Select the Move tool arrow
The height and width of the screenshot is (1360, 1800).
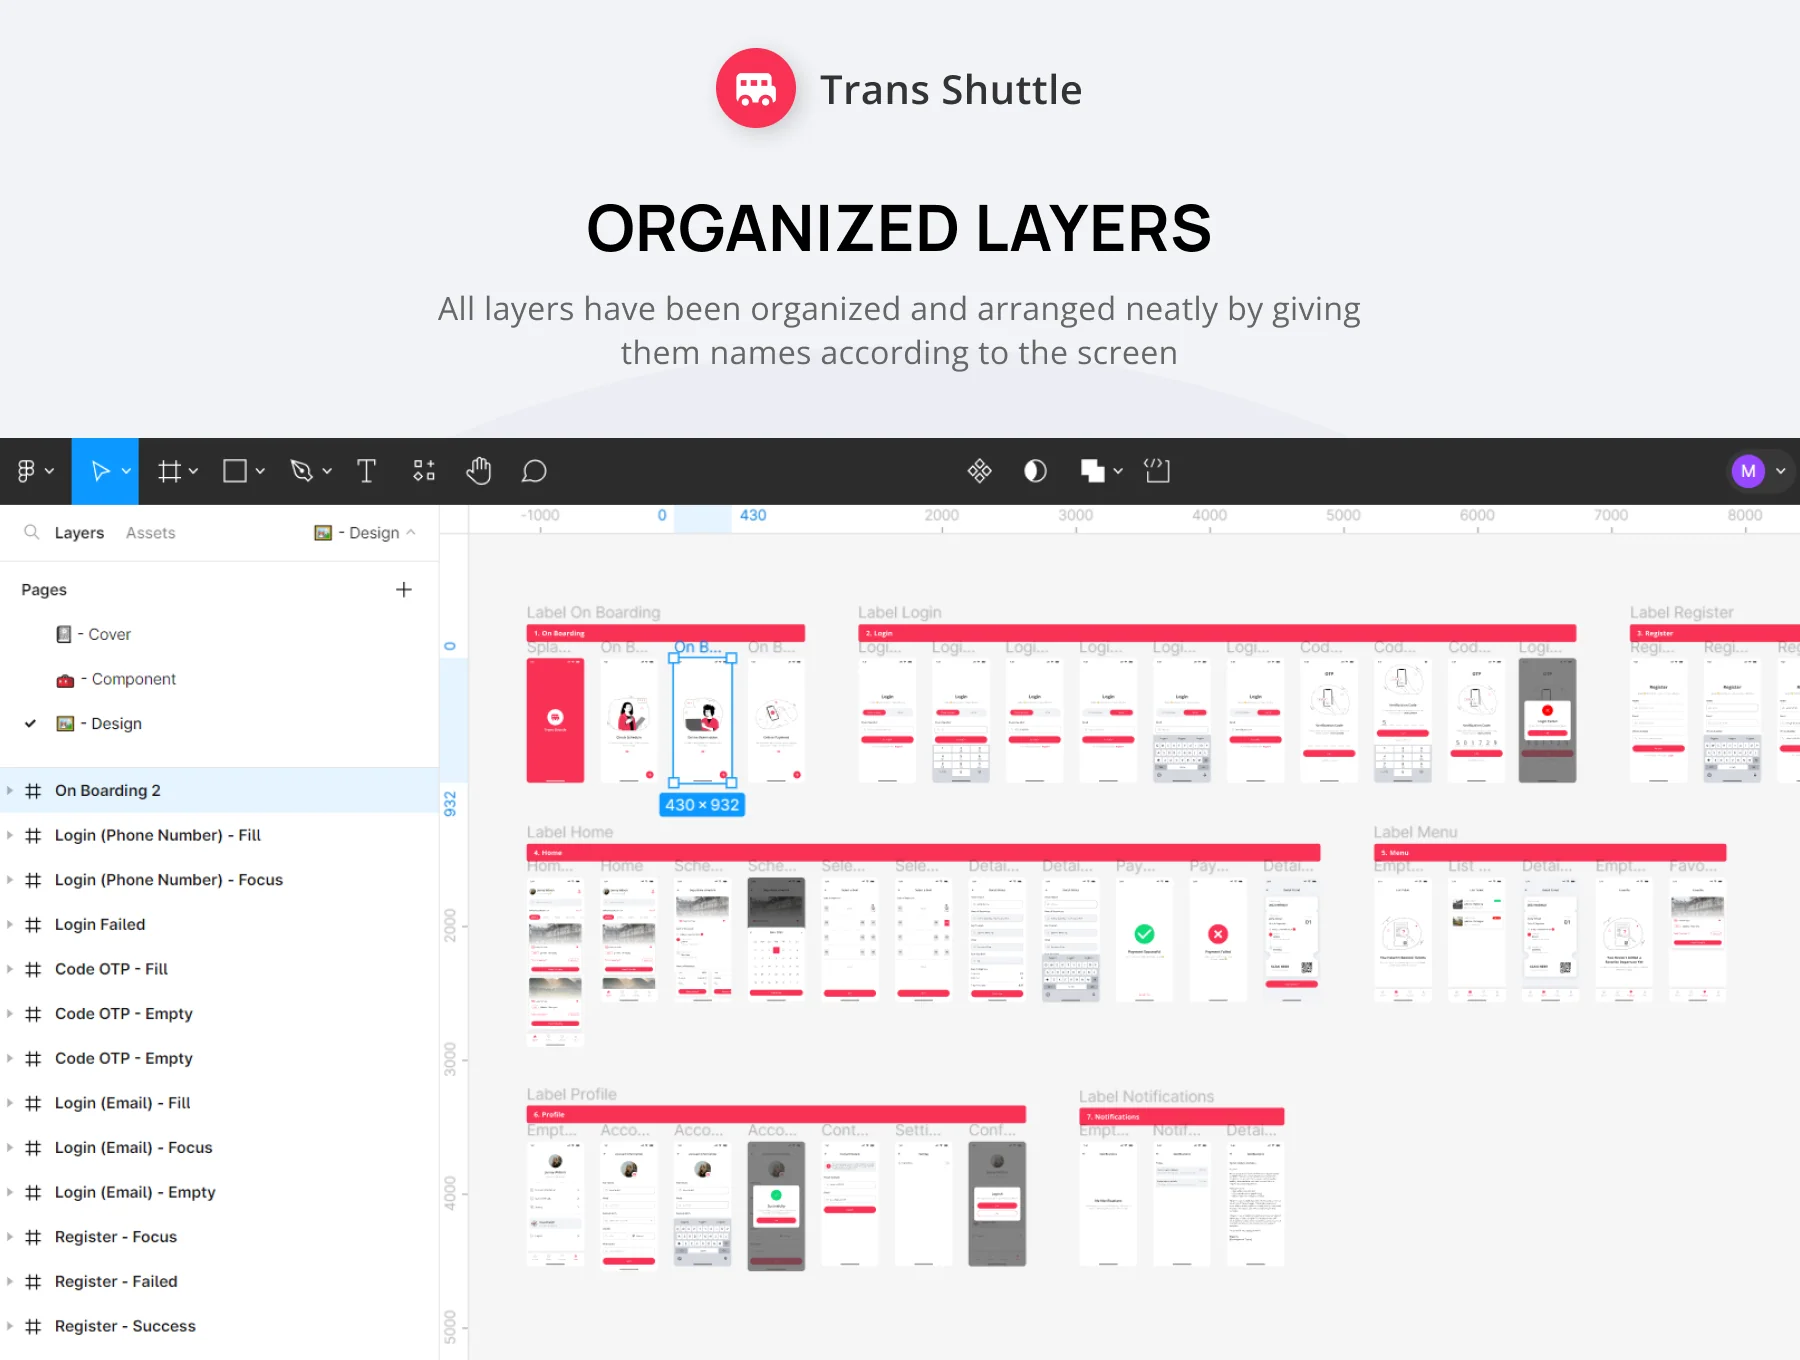[99, 471]
